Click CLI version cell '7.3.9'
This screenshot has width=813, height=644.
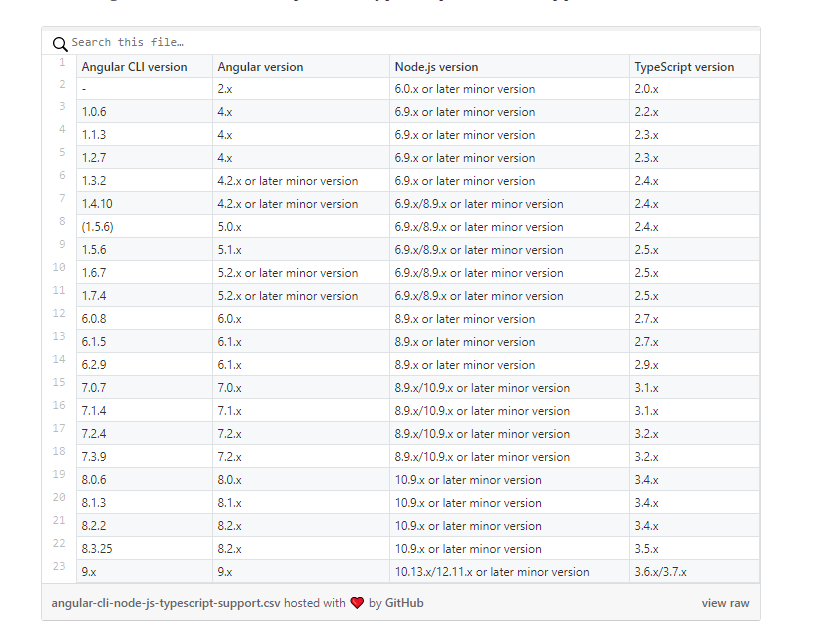[x=145, y=457]
